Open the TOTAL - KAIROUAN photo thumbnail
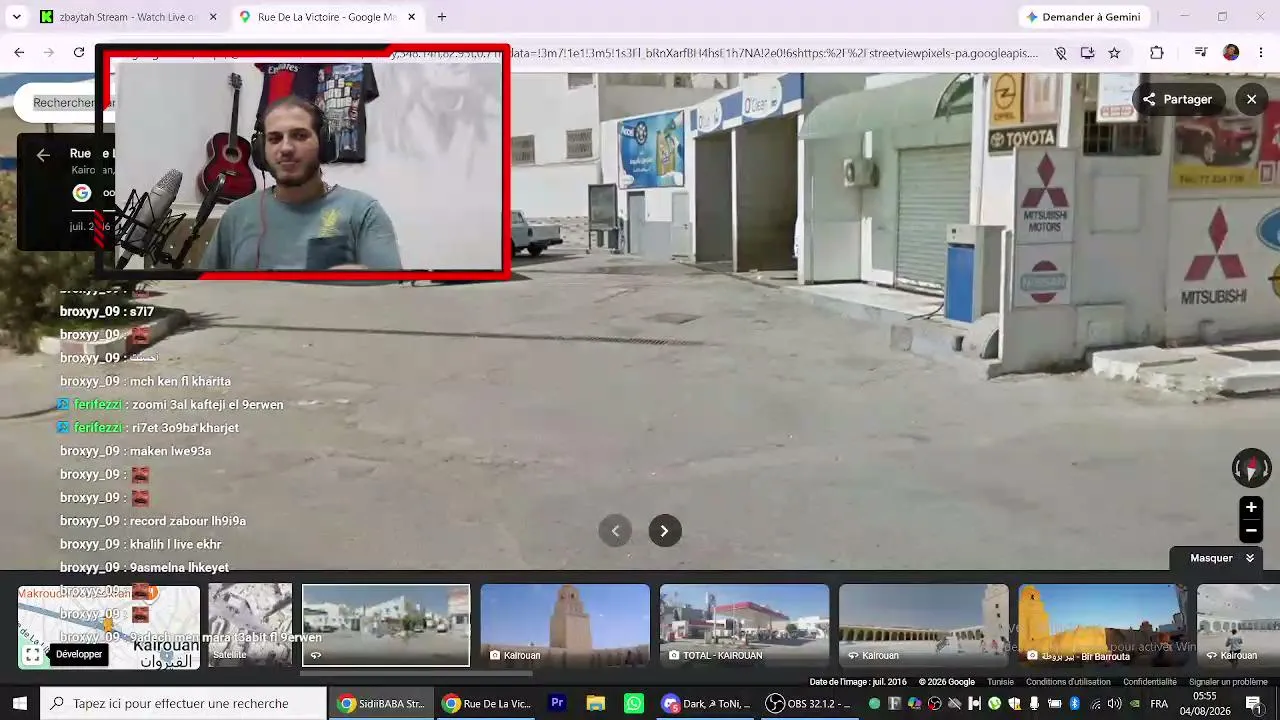Viewport: 1280px width, 720px height. [744, 625]
